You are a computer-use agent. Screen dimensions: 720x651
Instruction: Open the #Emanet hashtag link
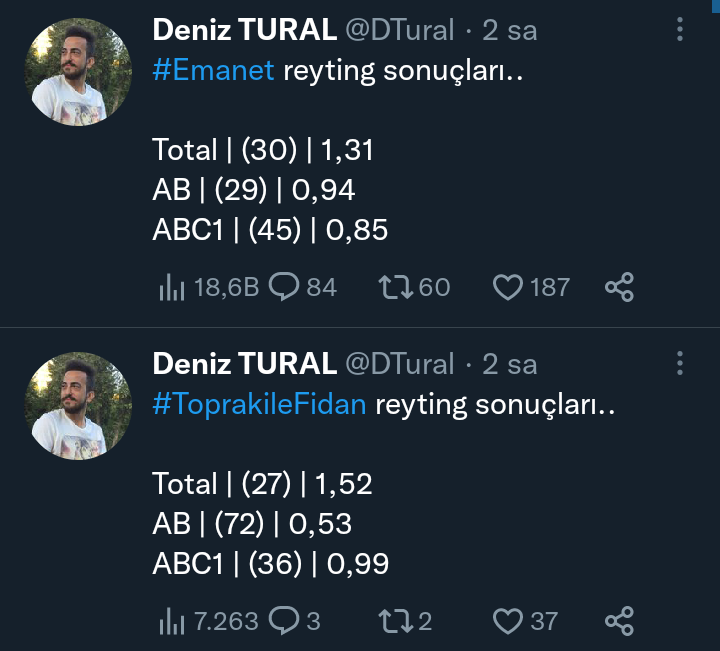coord(213,71)
